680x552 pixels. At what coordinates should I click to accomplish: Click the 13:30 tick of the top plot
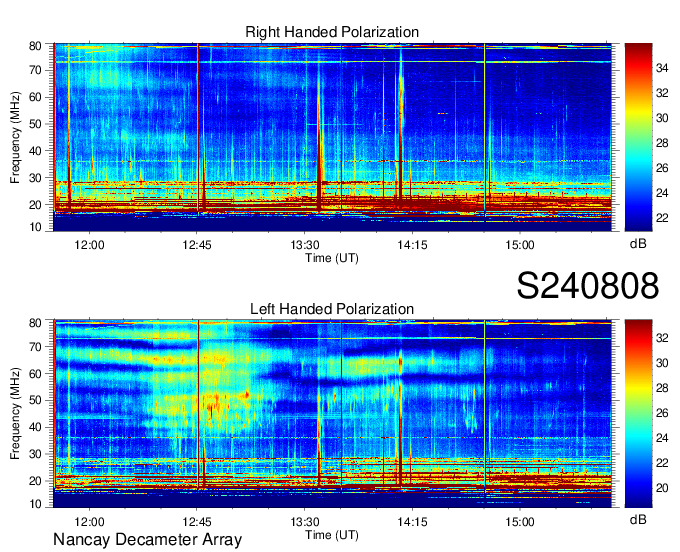305,245
